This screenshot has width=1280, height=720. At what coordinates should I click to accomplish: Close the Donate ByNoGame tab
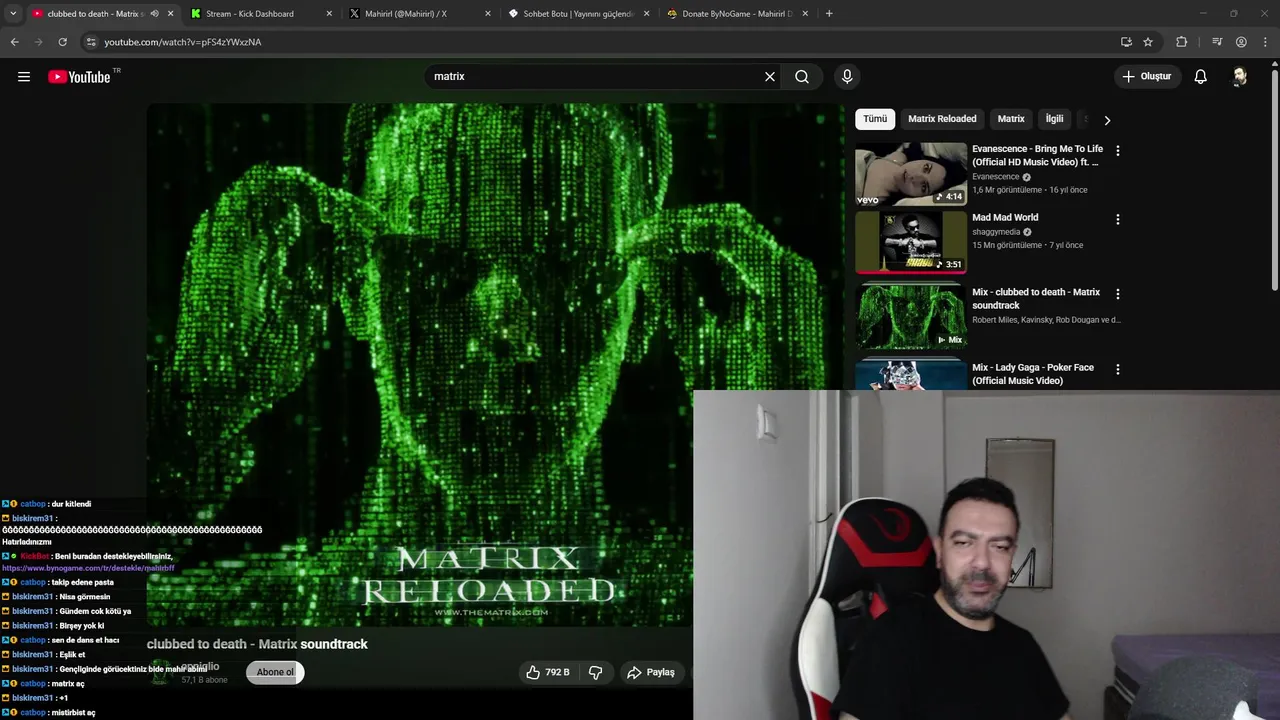click(x=805, y=14)
